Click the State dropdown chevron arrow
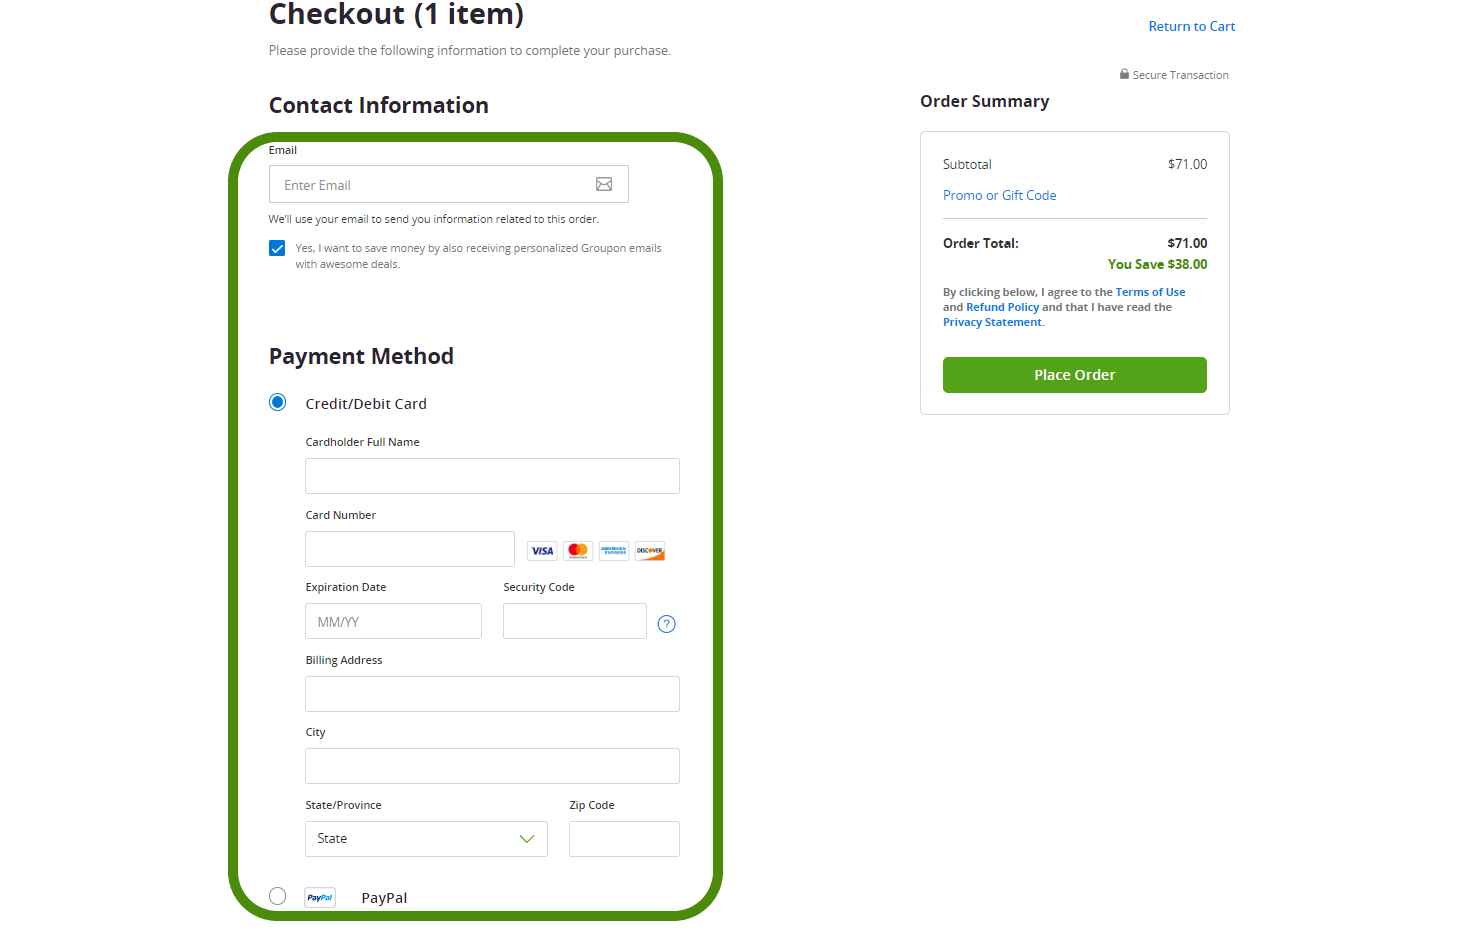Screen dimensions: 1473x935 [526, 839]
